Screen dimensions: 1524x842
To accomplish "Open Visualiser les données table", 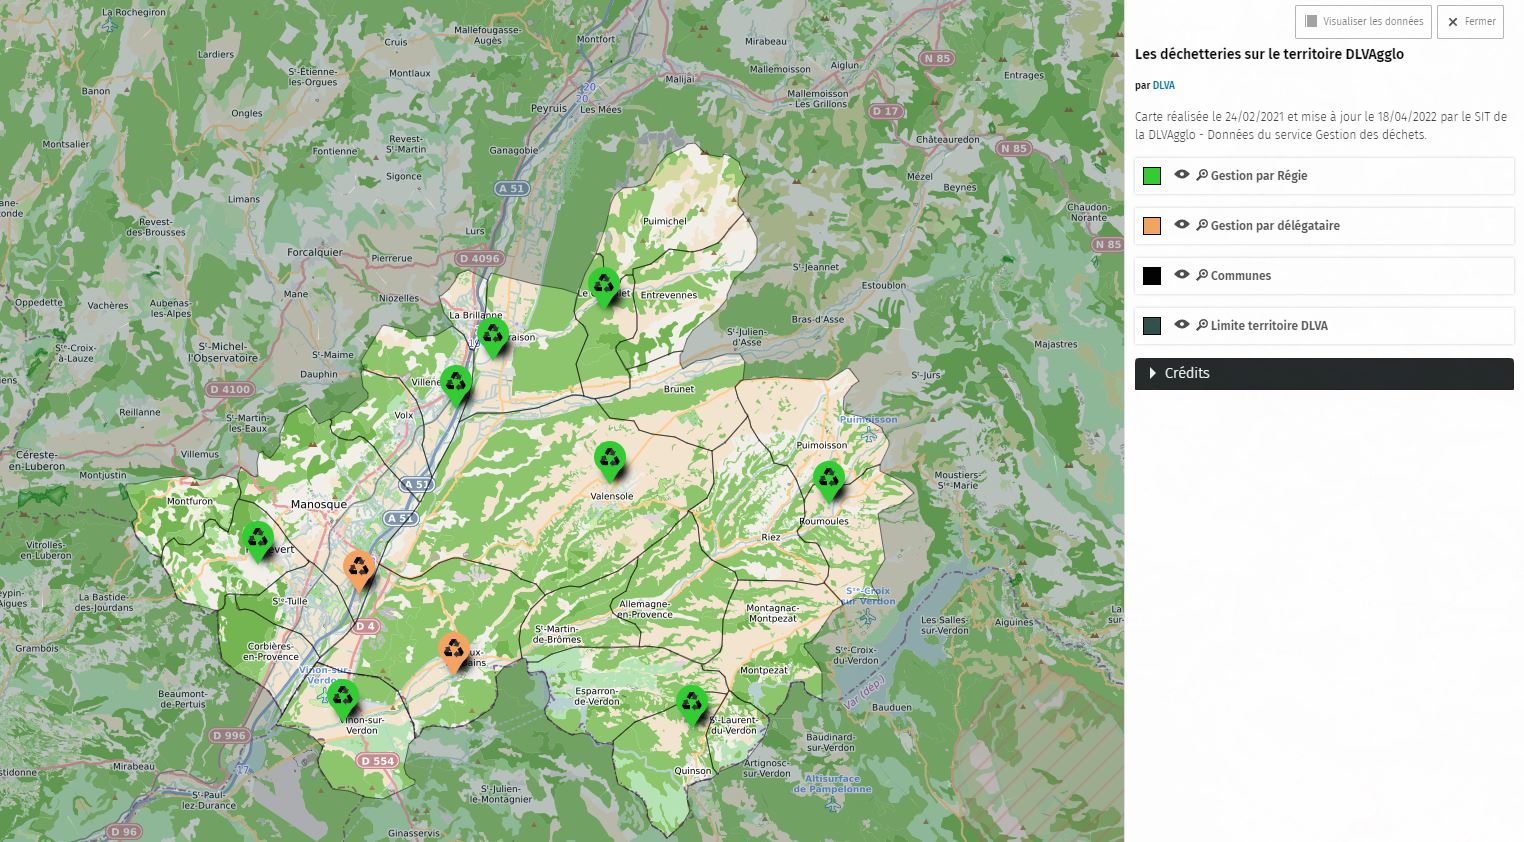I will [1363, 21].
